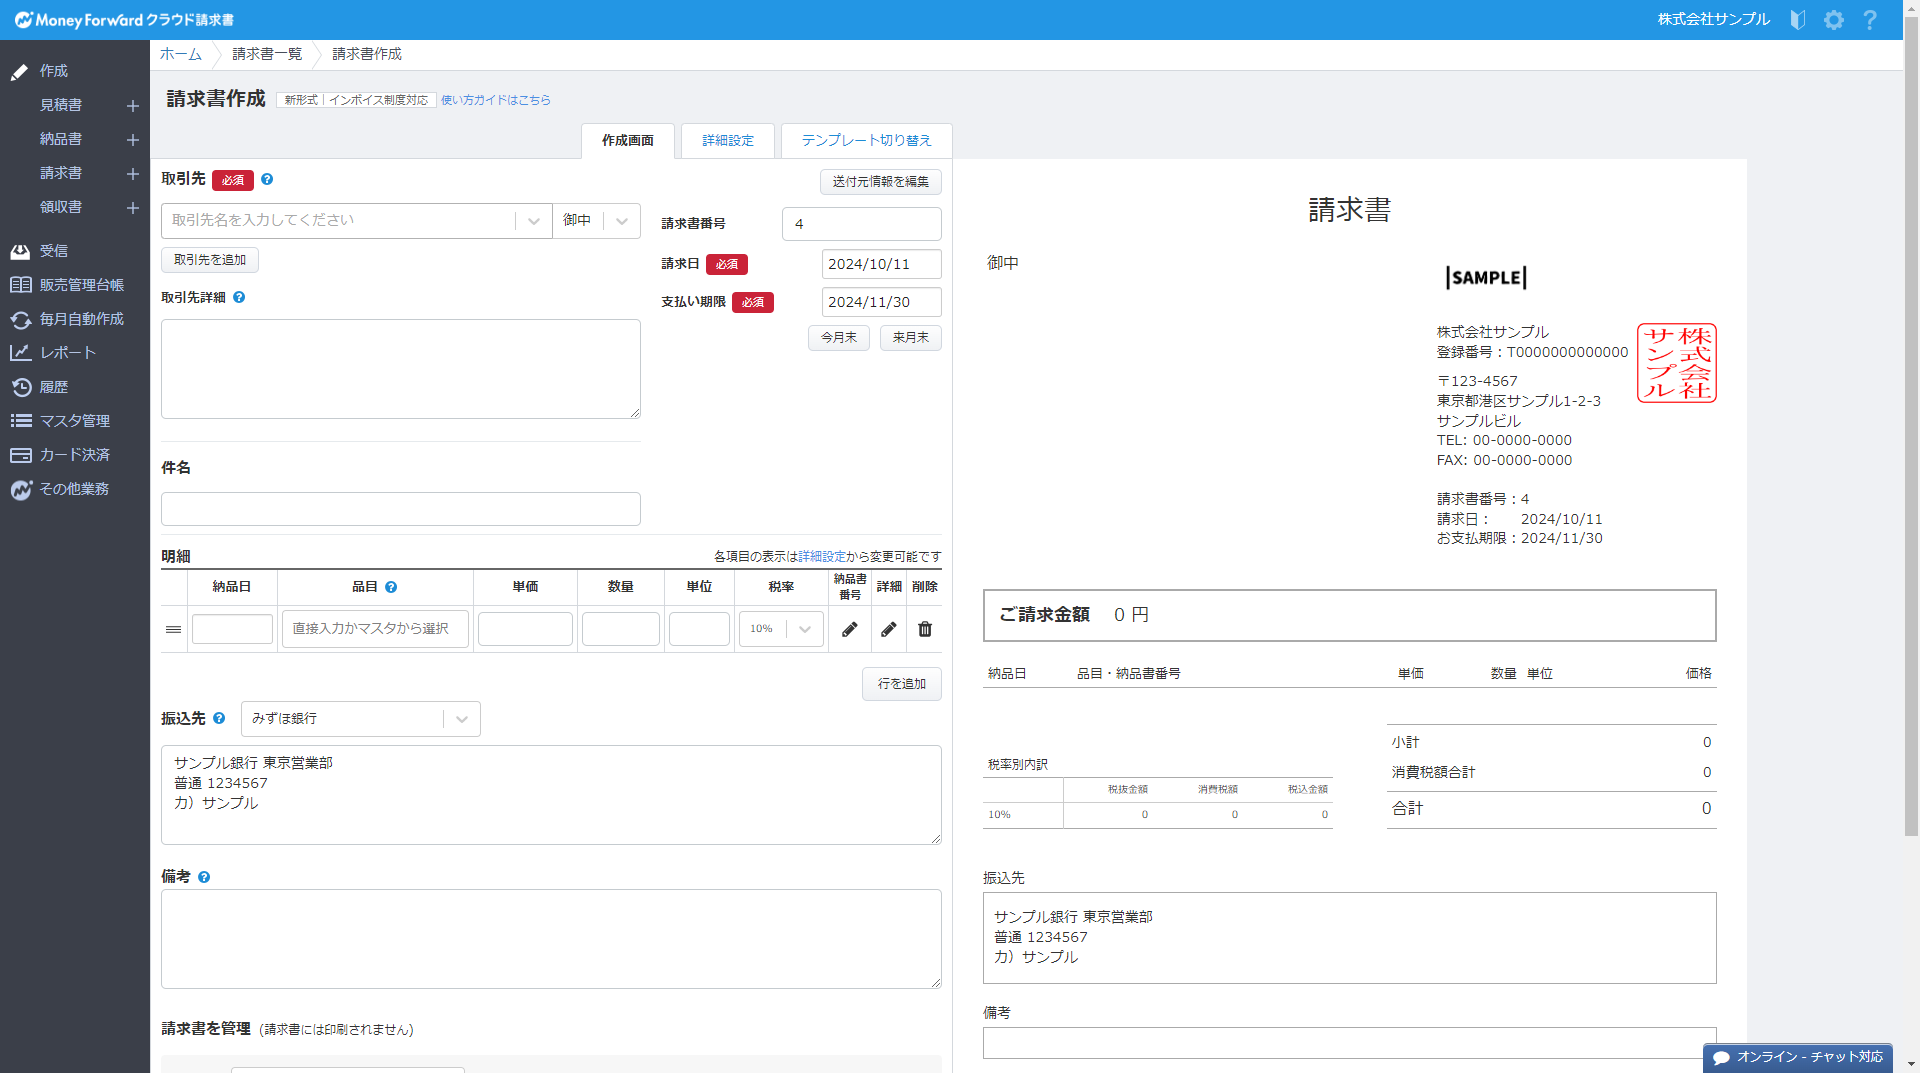Open the 使い方ガイドはこちら link

click(x=496, y=100)
